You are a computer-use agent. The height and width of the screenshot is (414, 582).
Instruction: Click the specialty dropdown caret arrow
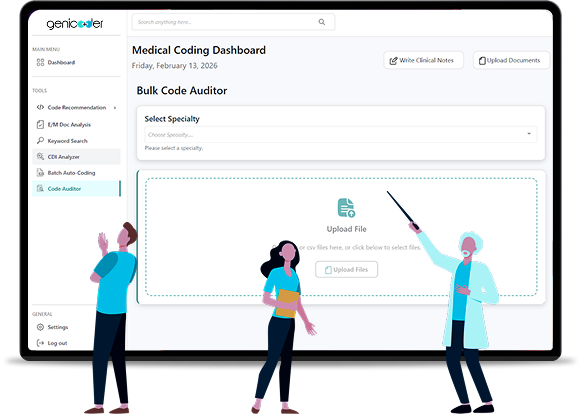pos(529,134)
